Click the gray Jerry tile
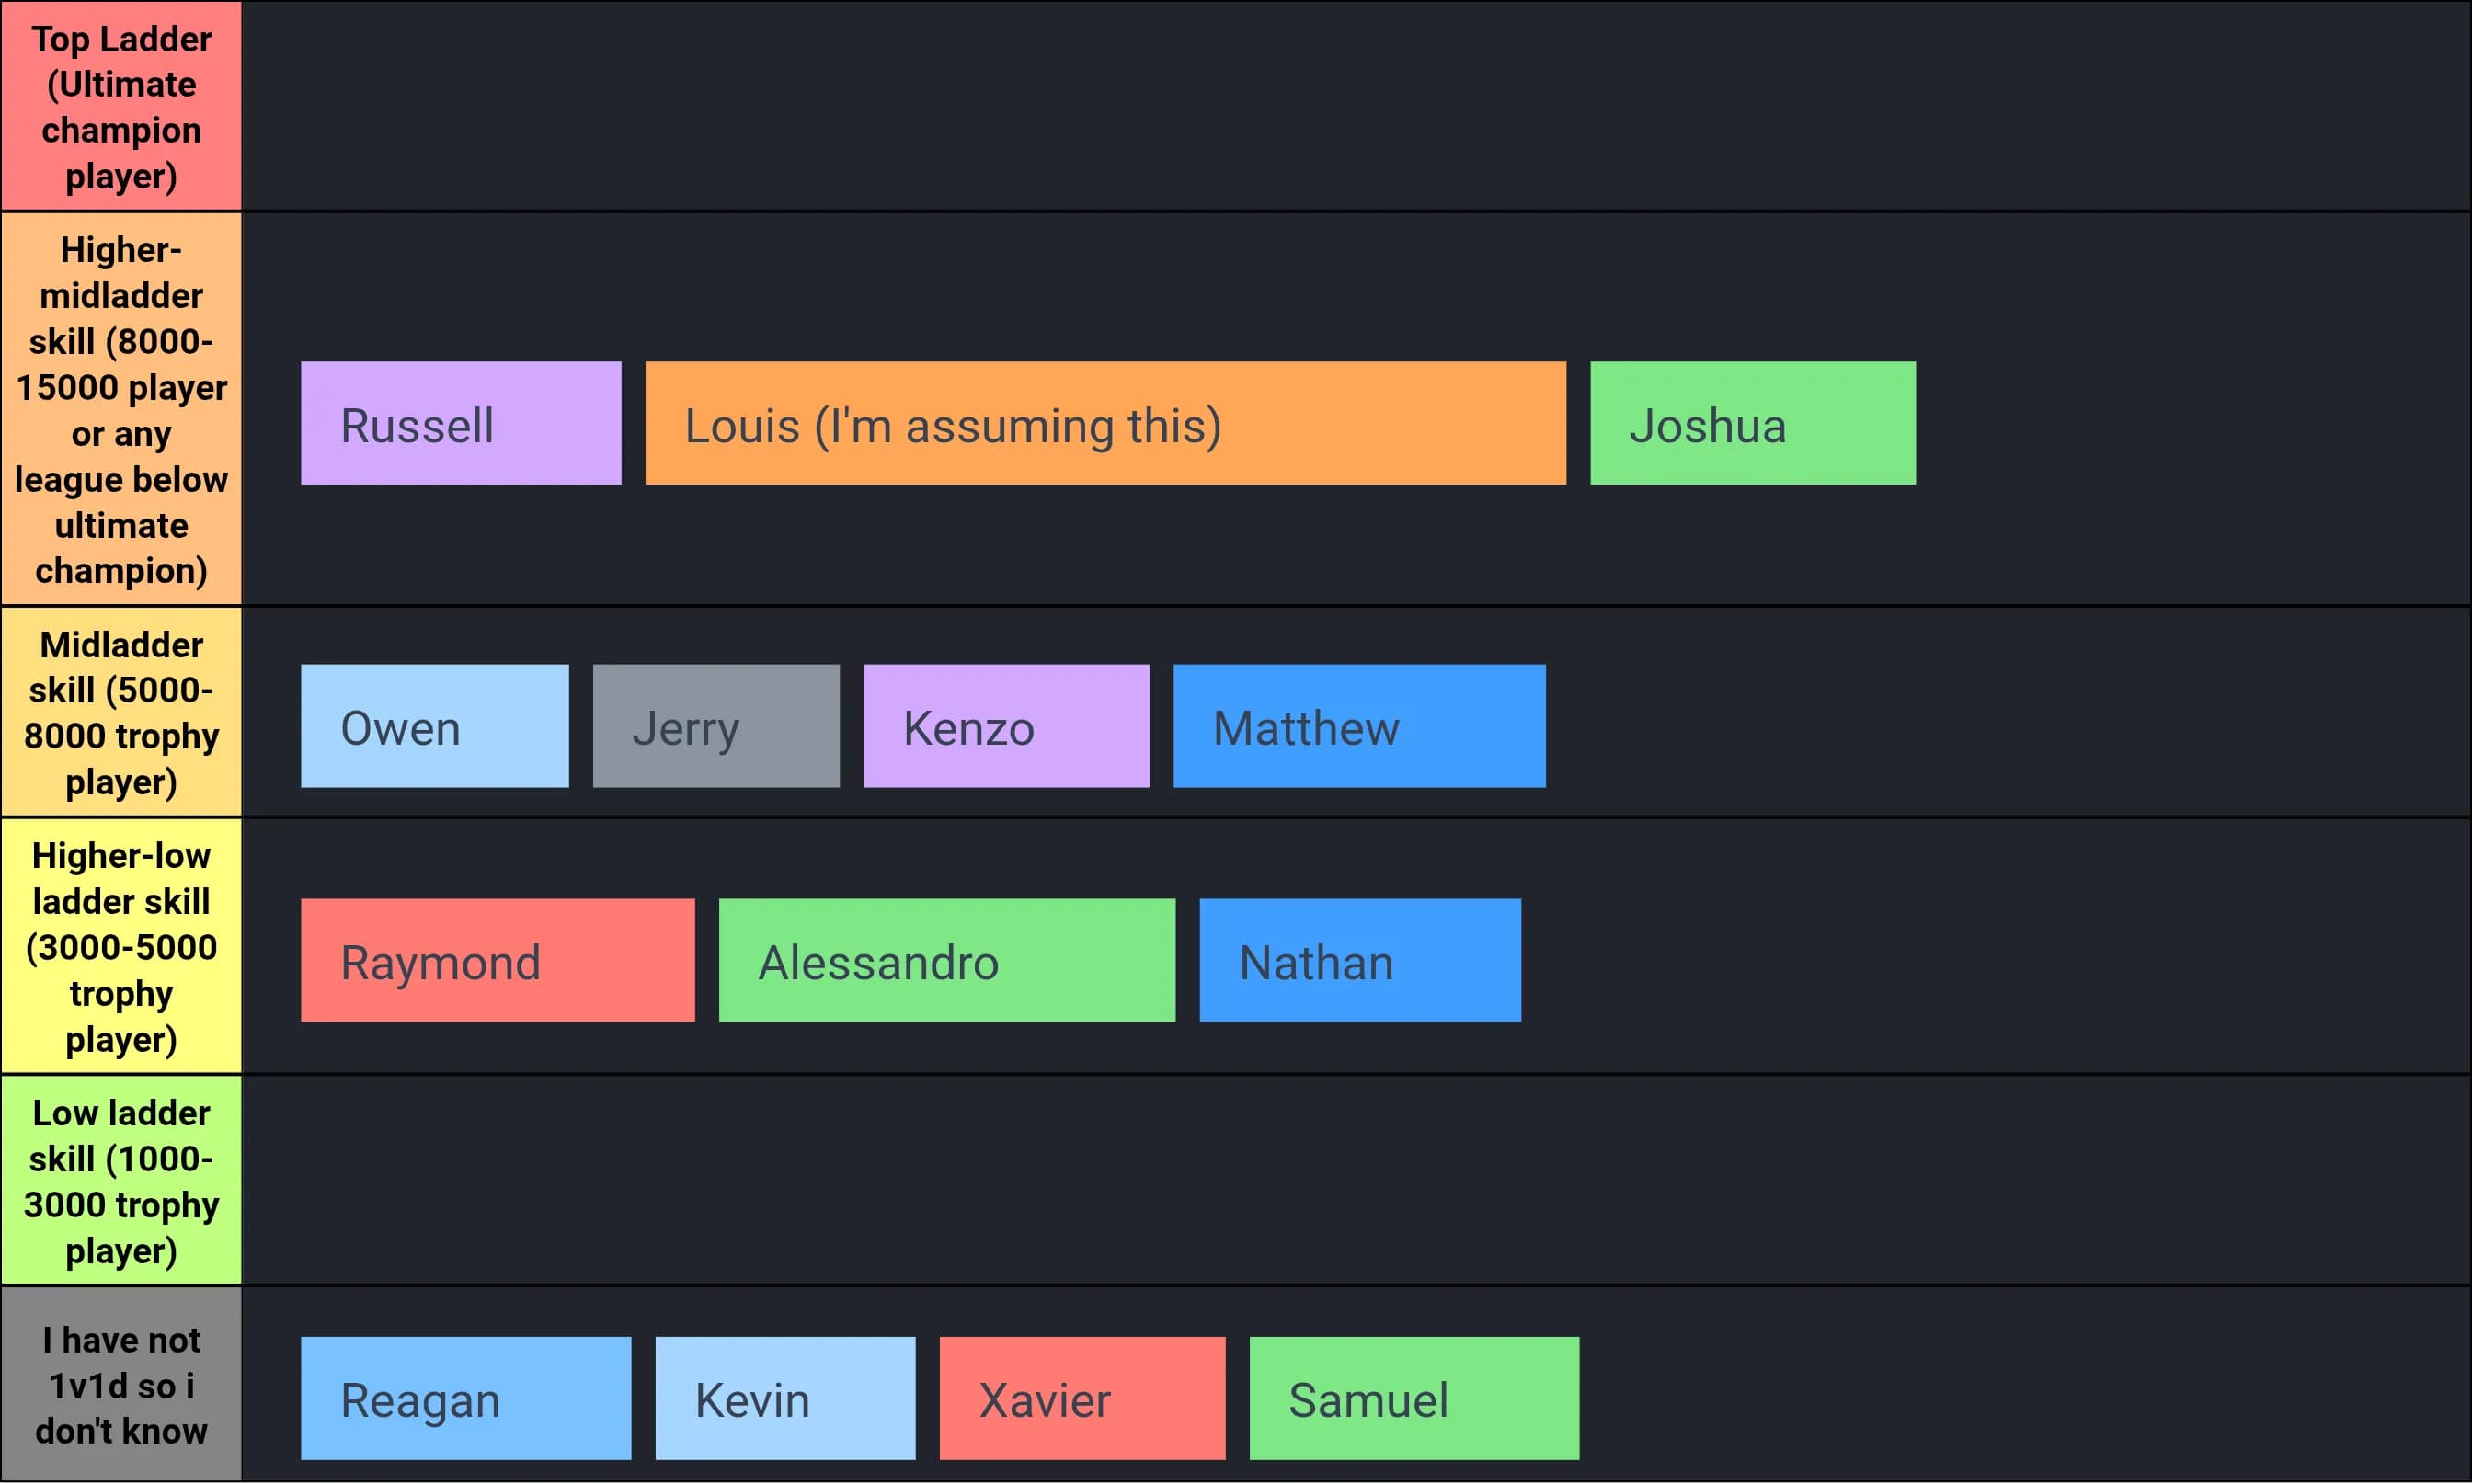The width and height of the screenshot is (2472, 1484). 716,726
